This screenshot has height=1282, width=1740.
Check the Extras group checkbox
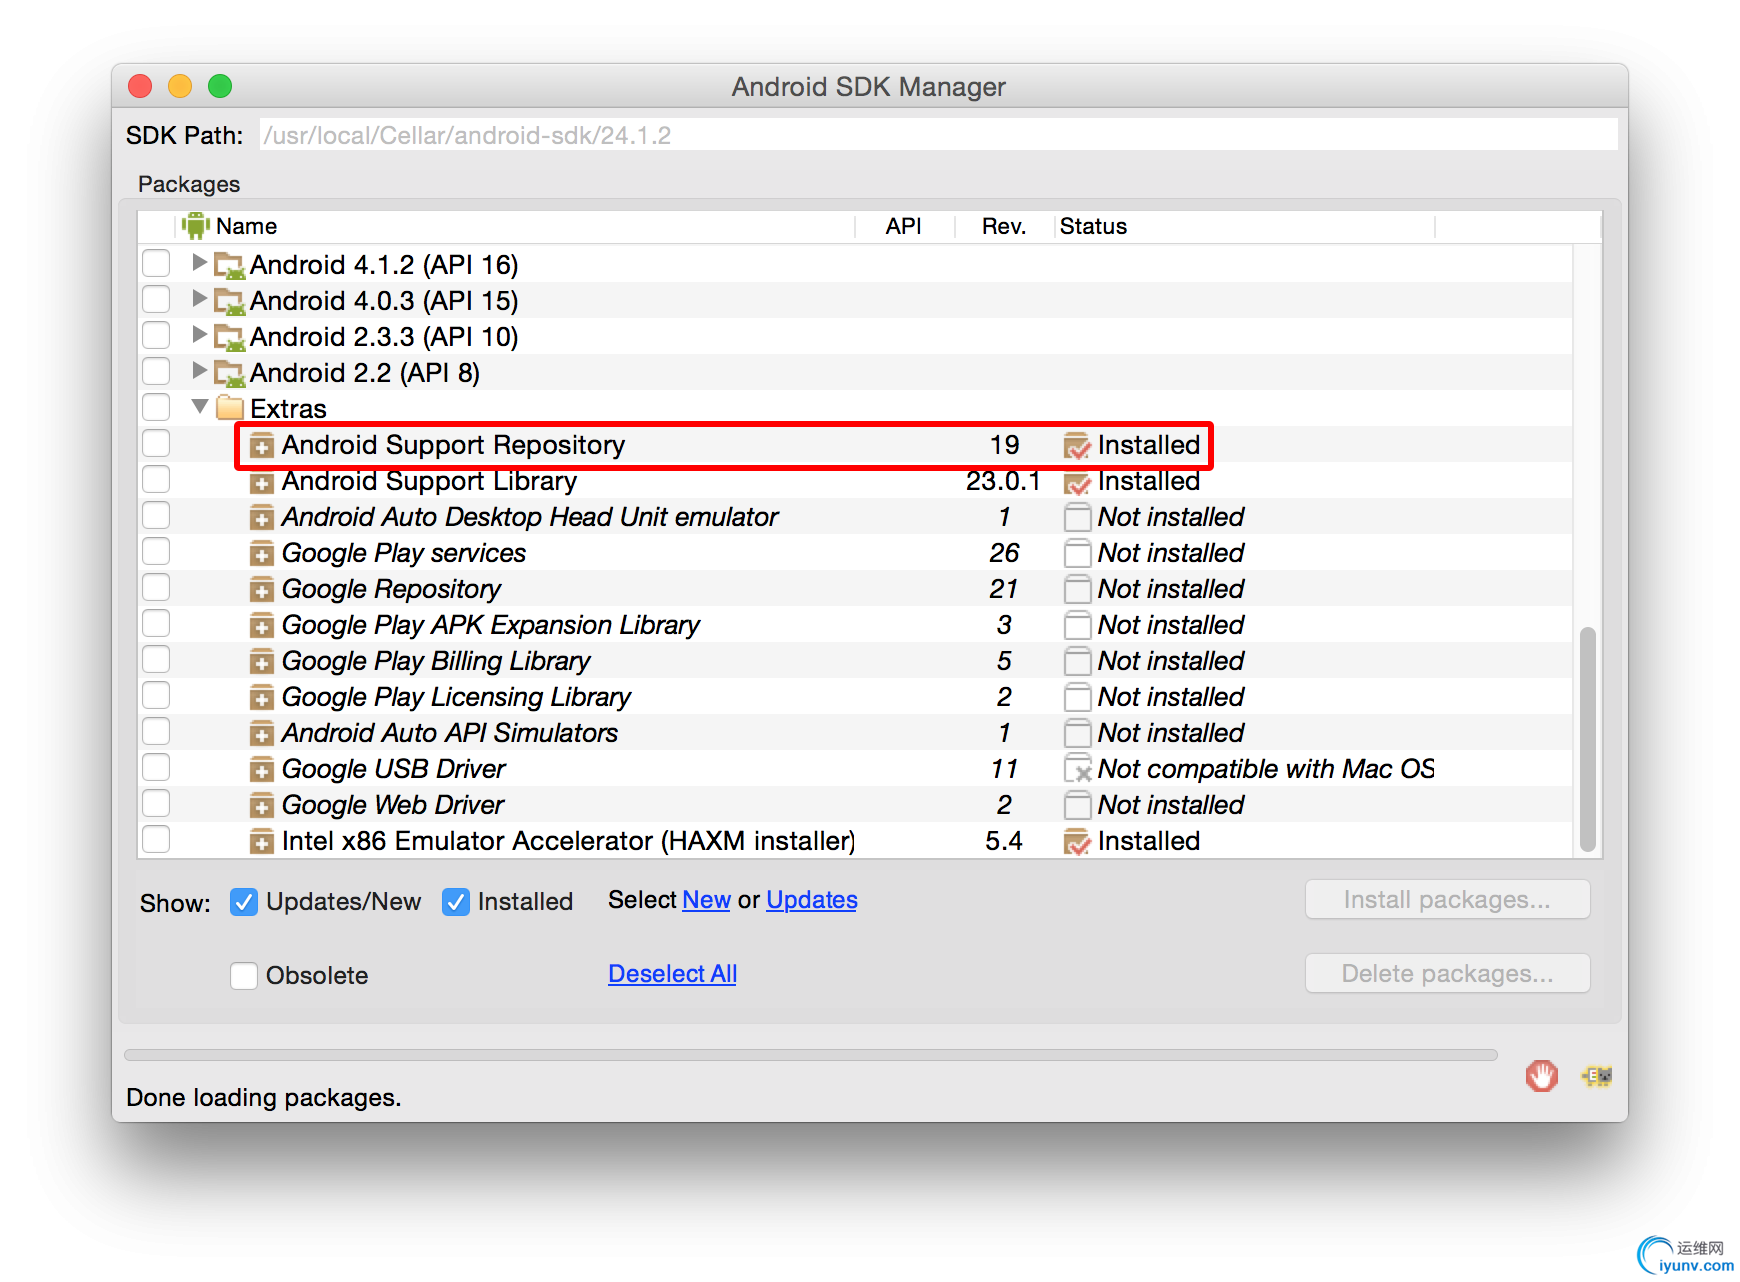pyautogui.click(x=156, y=407)
